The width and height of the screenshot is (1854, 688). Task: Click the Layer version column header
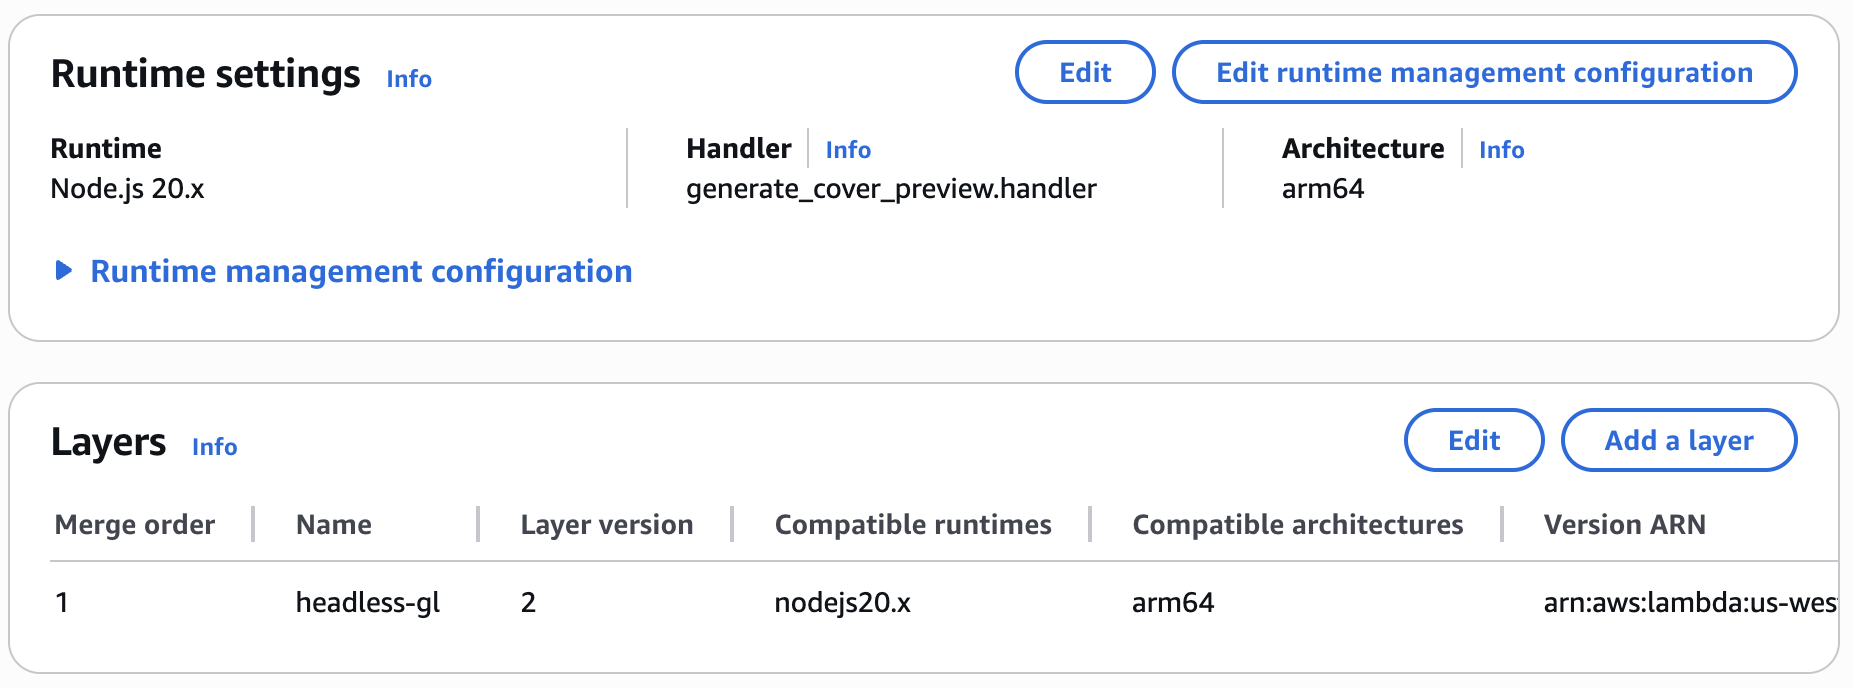click(607, 525)
